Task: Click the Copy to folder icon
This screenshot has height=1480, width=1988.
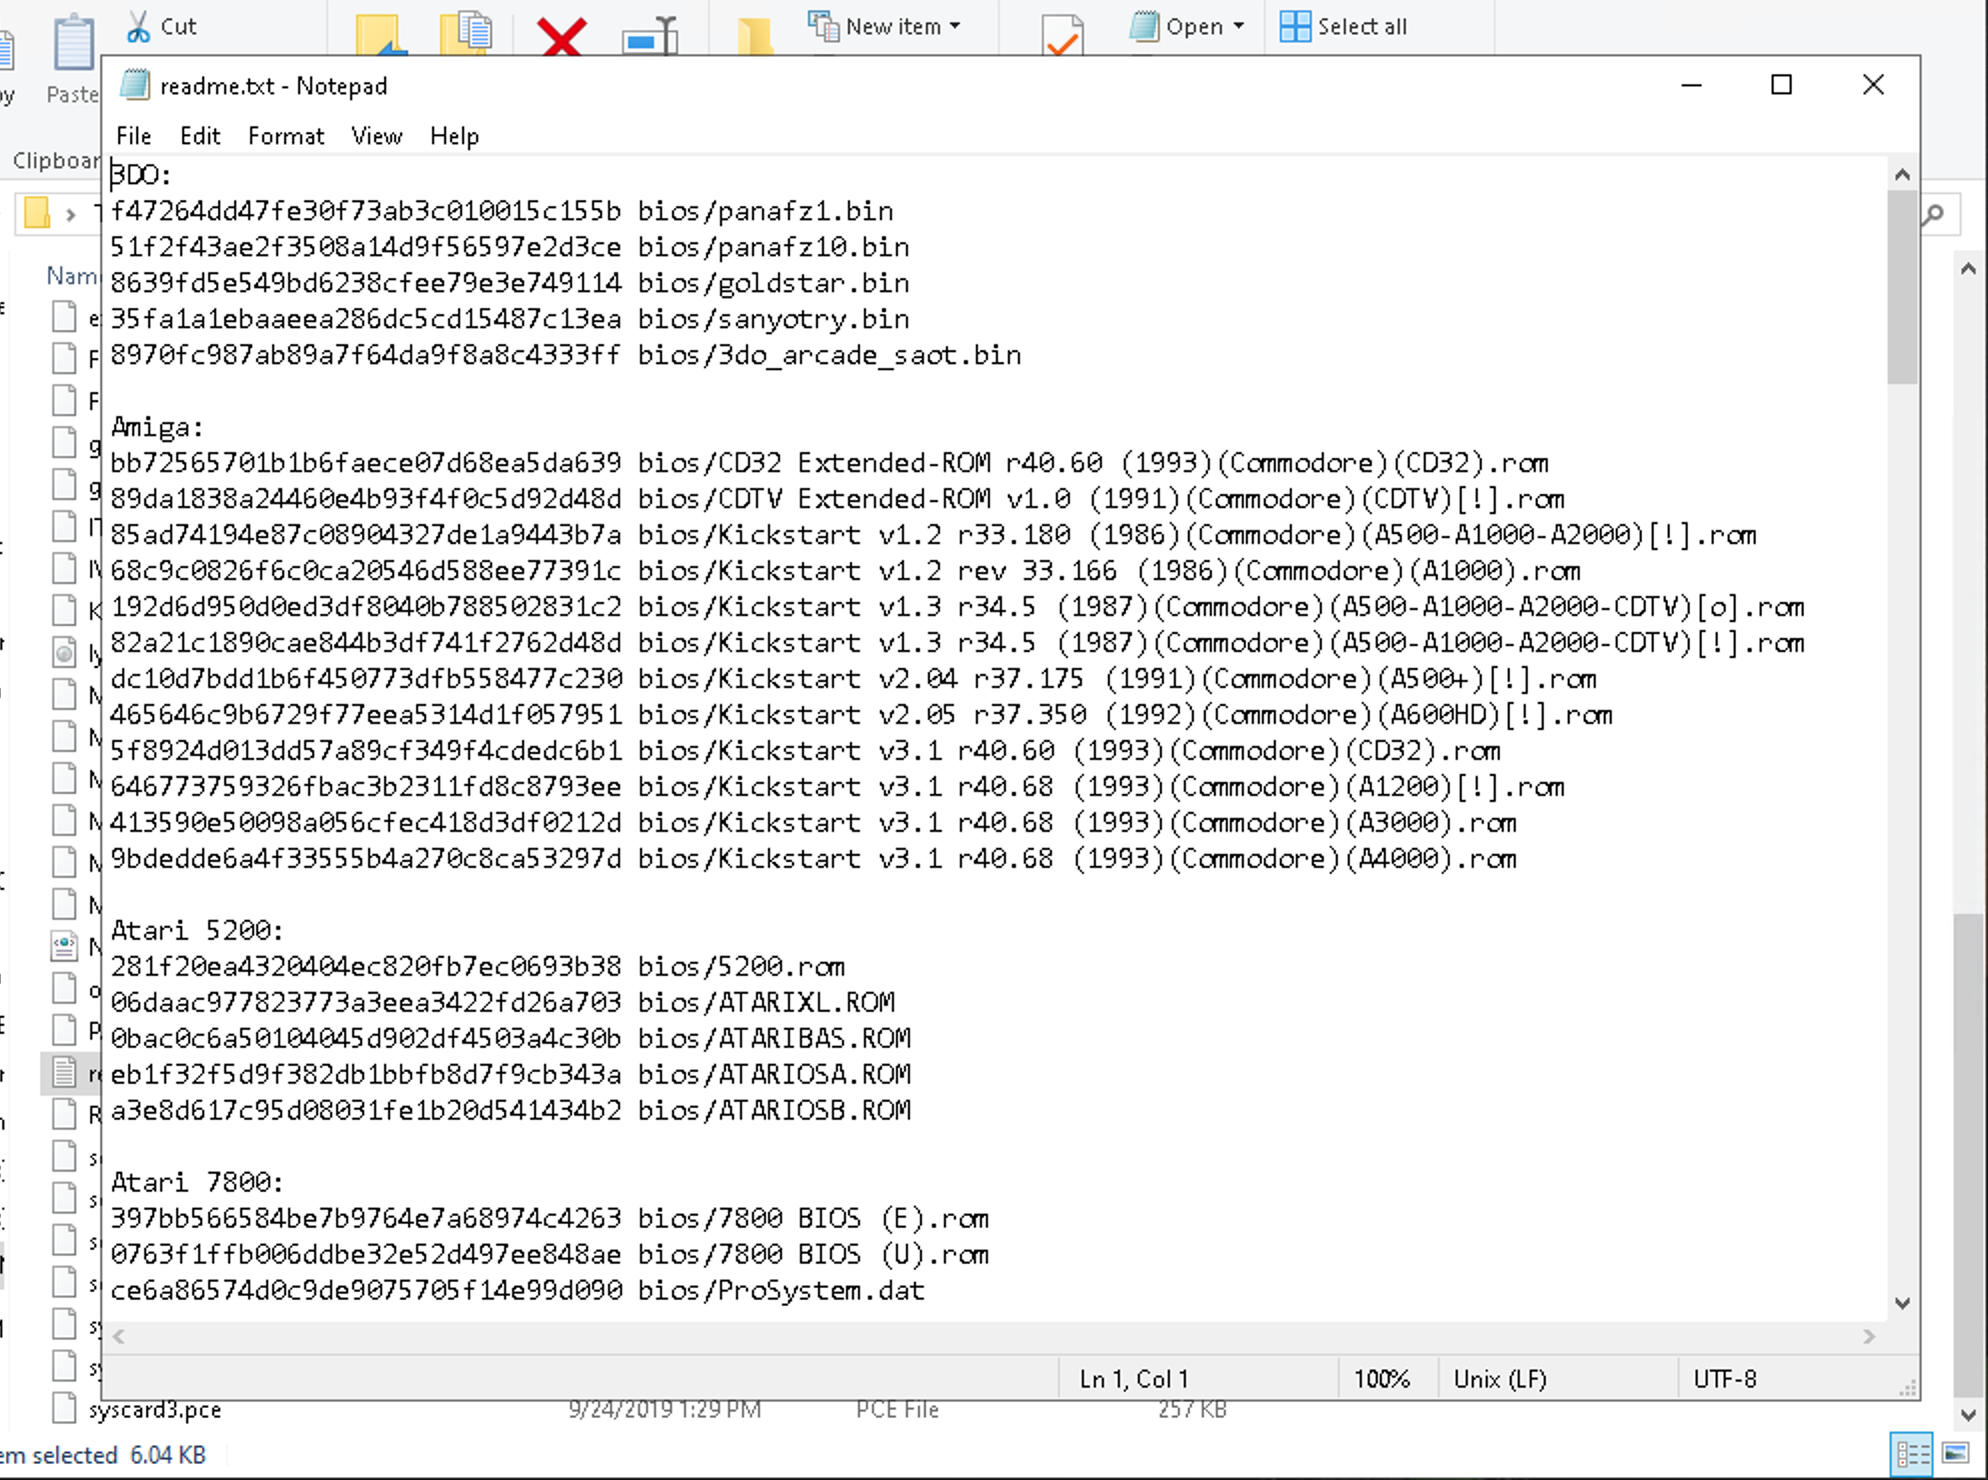Action: 466,32
